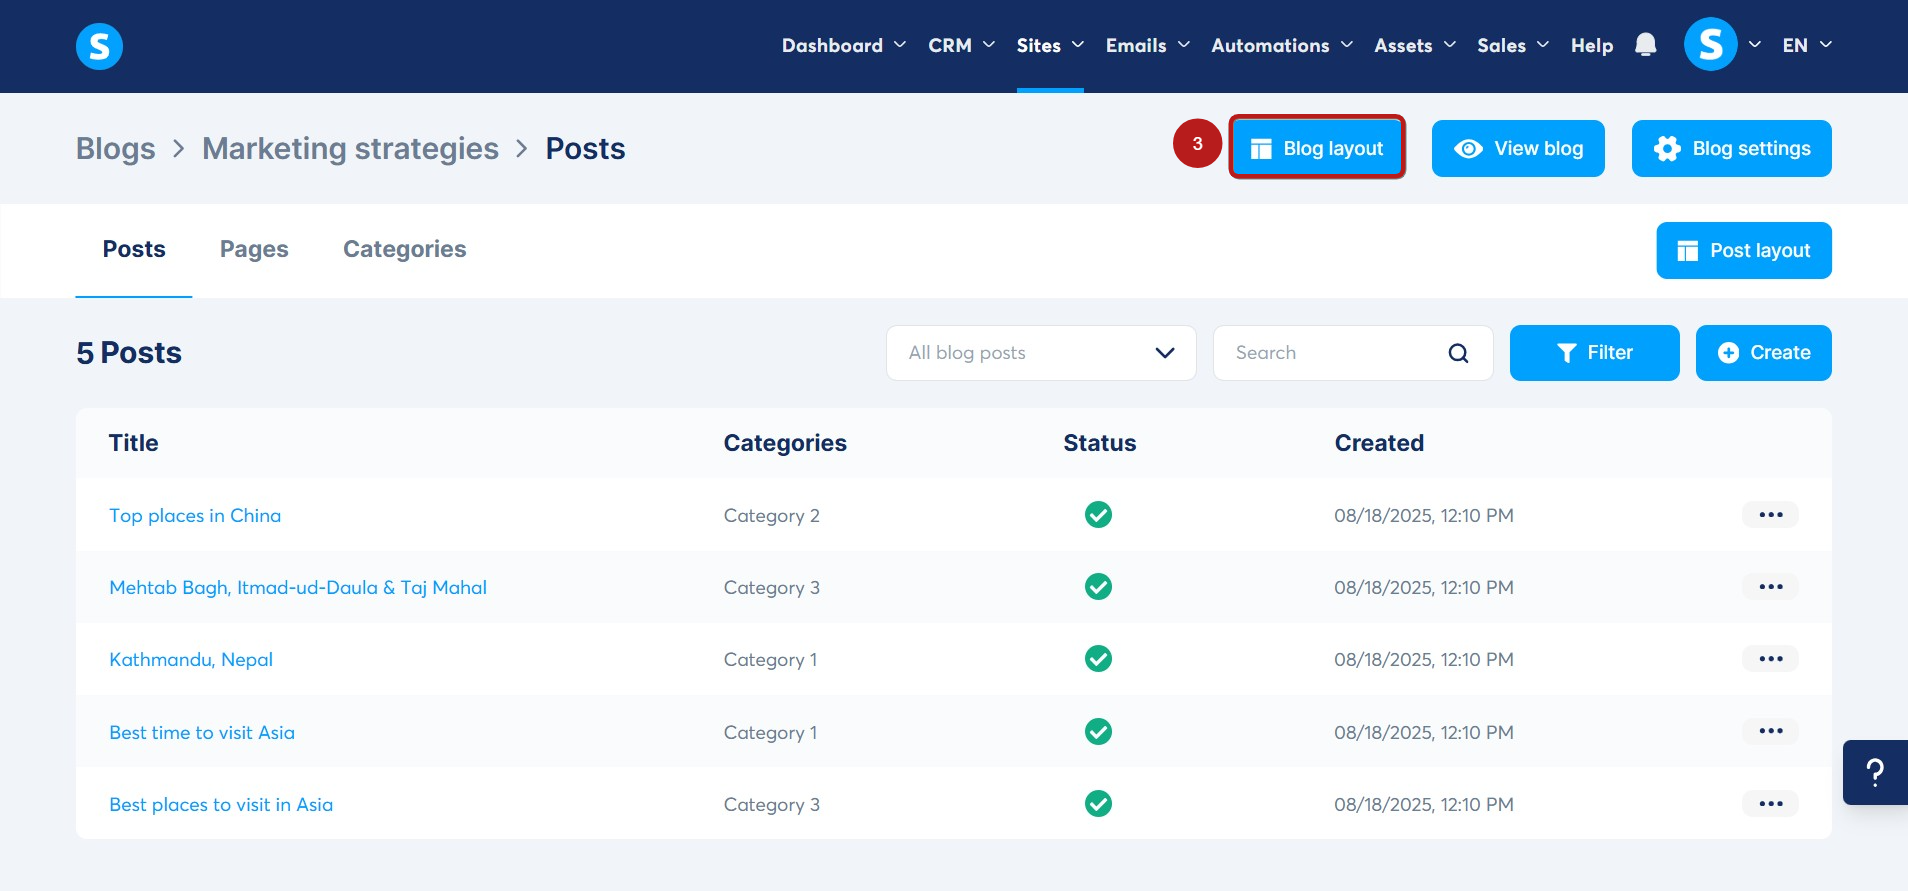
Task: Open the Blog layout editor
Action: 1316,149
